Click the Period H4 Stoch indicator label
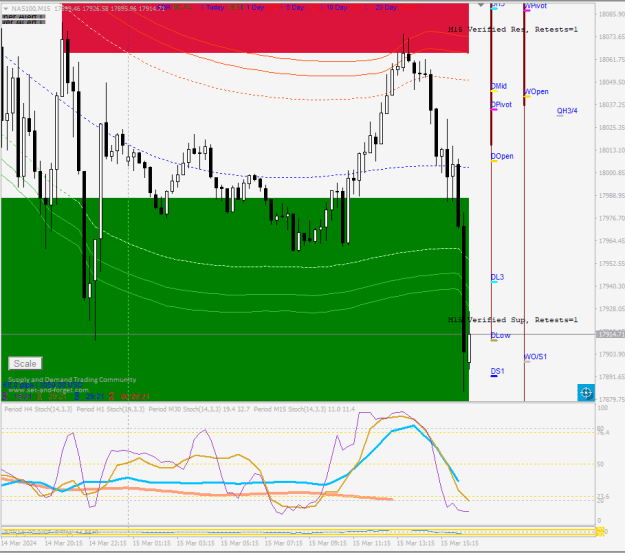The width and height of the screenshot is (625, 553). coord(38,409)
